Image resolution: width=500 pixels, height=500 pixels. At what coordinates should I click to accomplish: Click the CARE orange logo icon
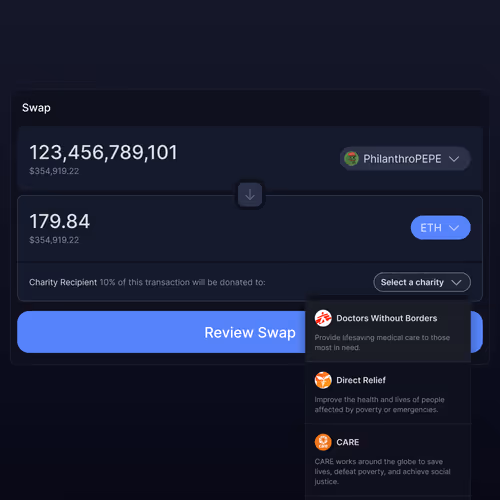[323, 442]
